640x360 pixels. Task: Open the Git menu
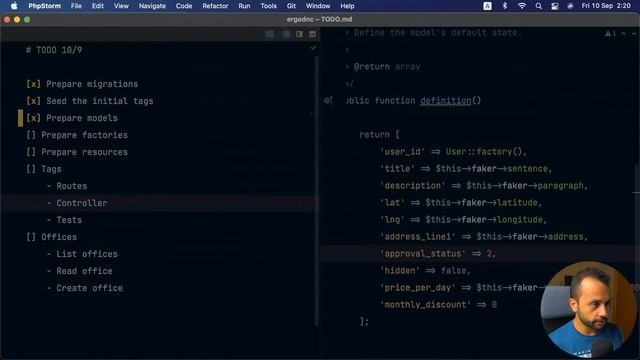click(291, 6)
